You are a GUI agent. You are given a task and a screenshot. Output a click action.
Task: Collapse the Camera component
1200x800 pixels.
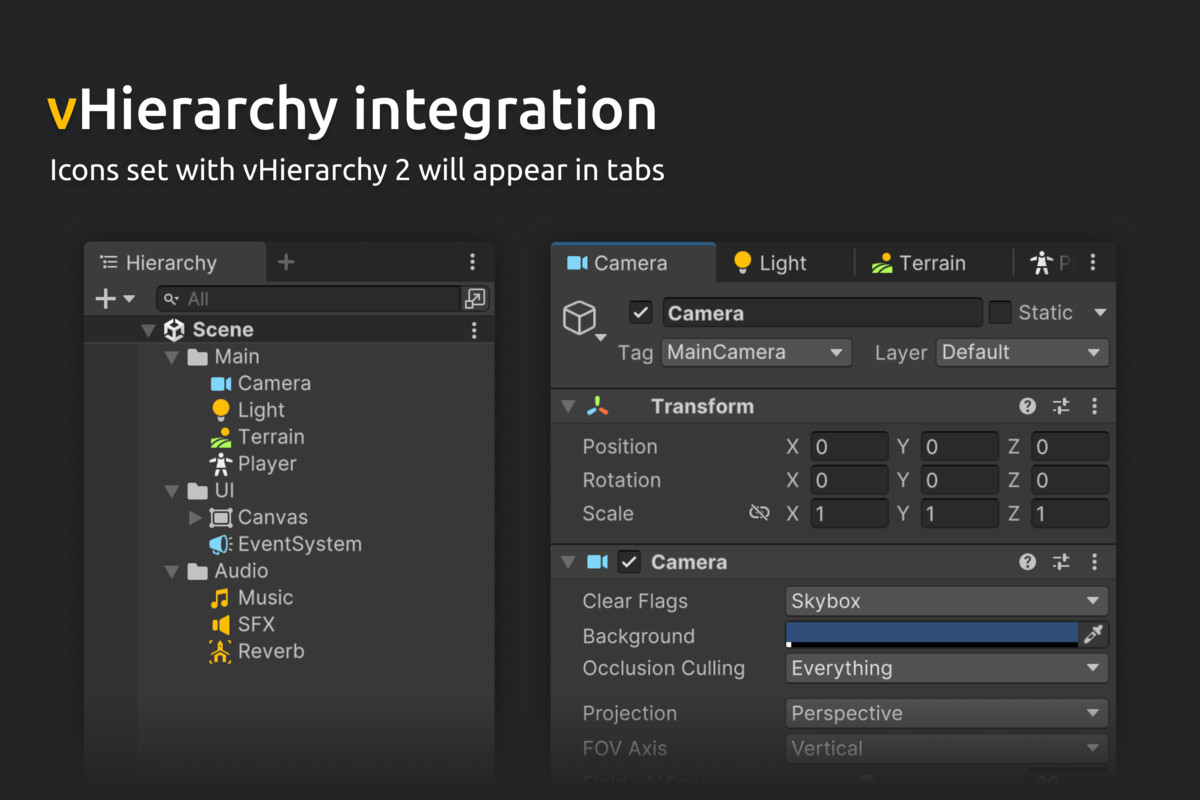568,562
